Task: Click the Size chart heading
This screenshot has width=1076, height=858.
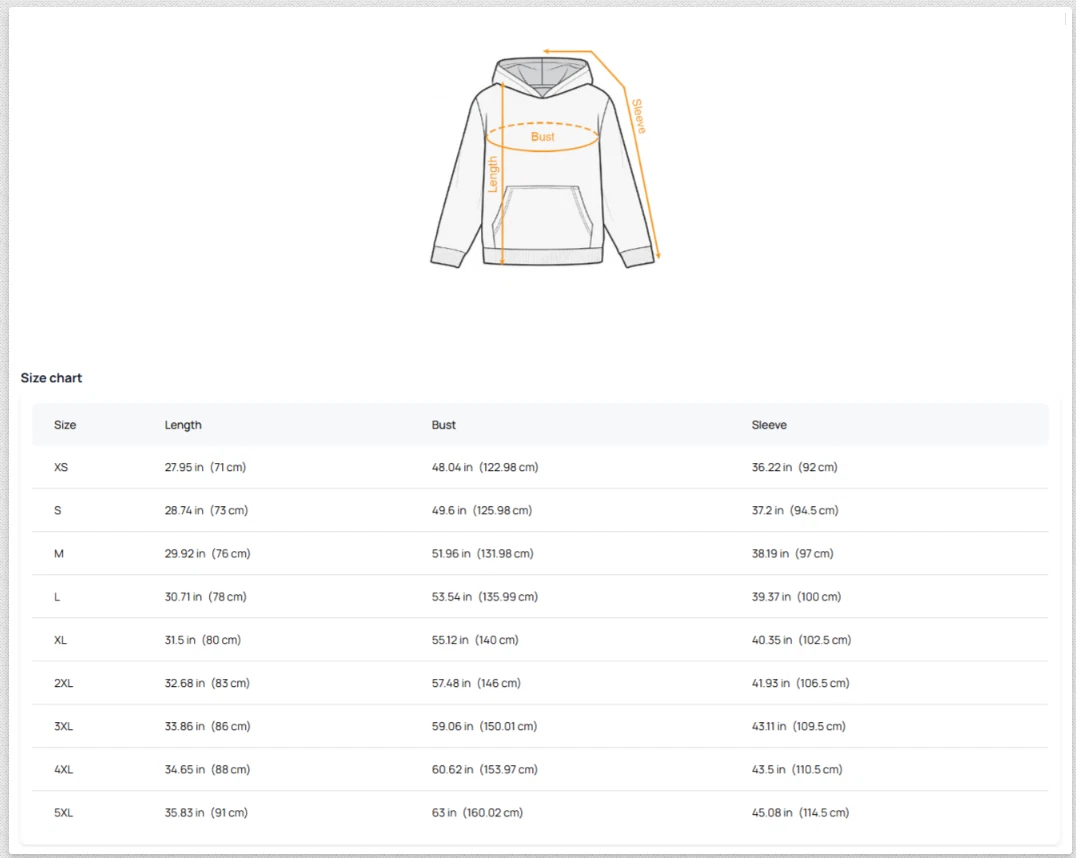Action: coord(51,378)
